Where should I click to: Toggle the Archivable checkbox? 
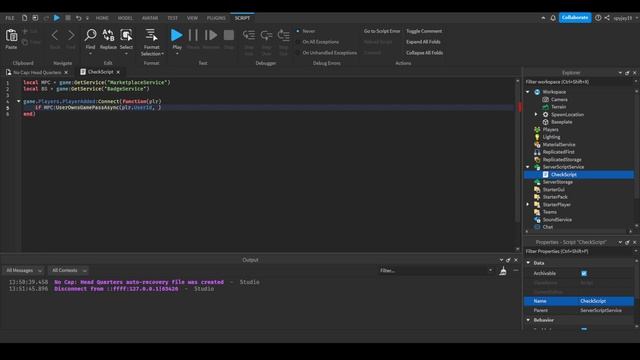[x=584, y=273]
